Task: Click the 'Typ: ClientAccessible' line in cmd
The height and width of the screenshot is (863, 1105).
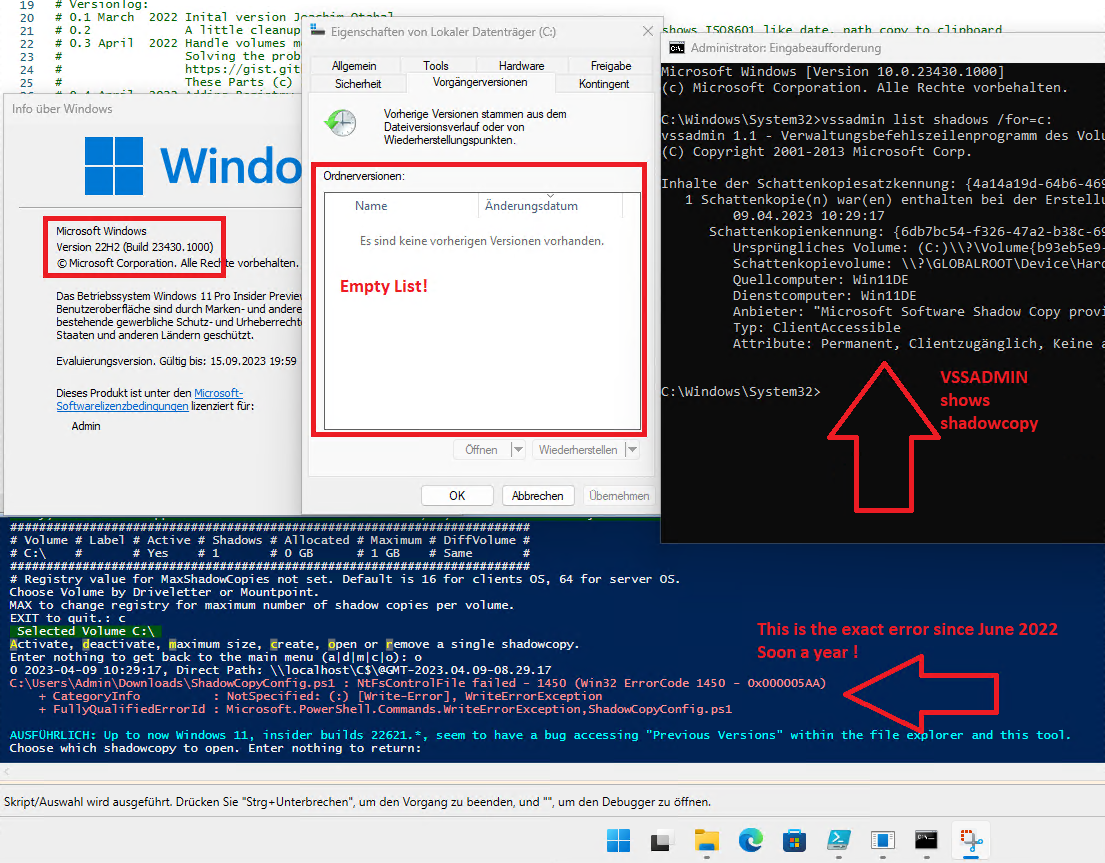Action: pyautogui.click(x=816, y=327)
